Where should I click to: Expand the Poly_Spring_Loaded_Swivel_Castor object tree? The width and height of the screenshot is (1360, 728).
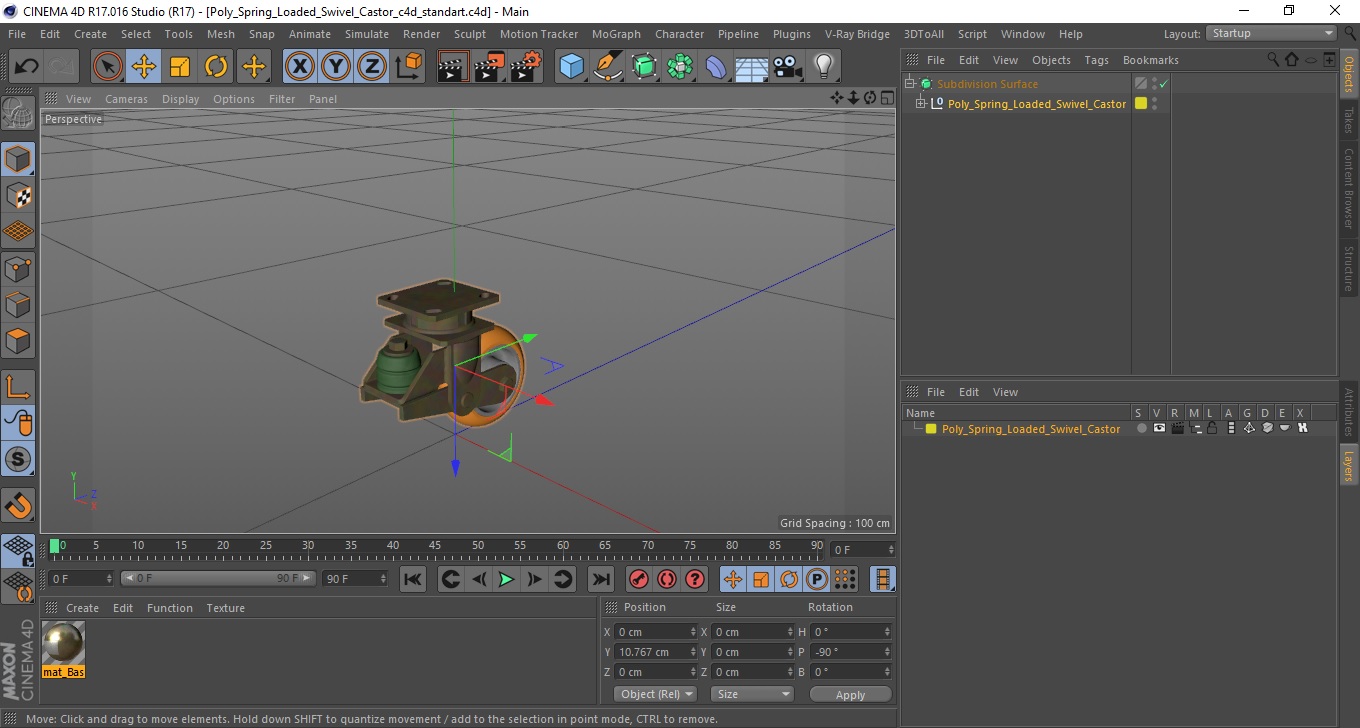[x=921, y=103]
